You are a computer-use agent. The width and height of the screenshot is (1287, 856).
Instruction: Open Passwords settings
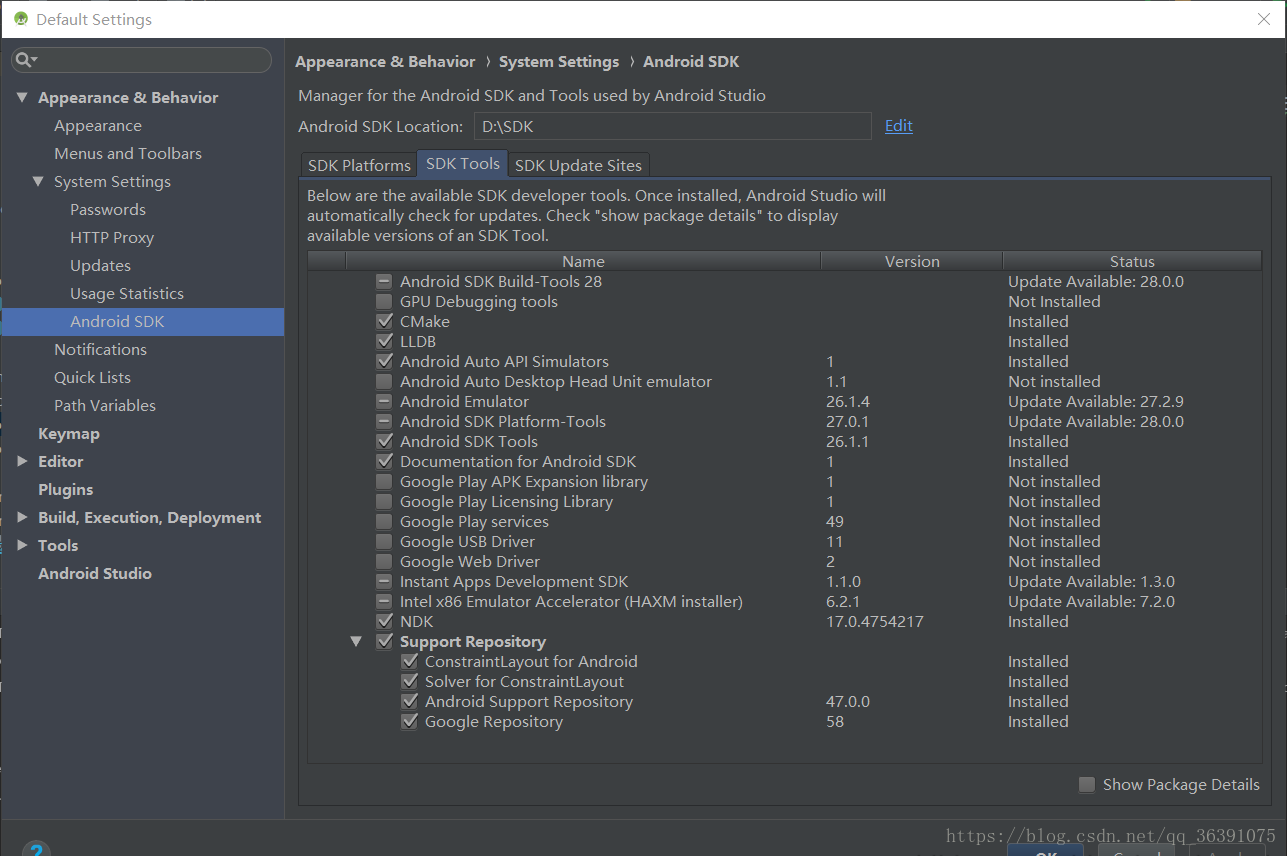pyautogui.click(x=108, y=209)
